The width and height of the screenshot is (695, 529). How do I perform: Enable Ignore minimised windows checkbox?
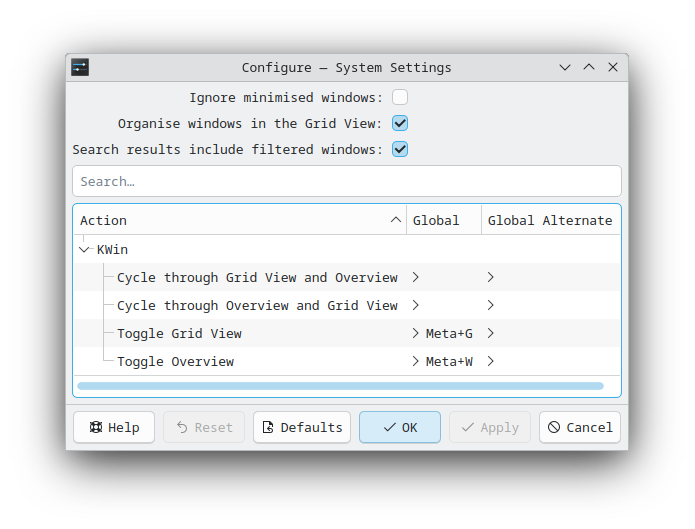pos(400,97)
